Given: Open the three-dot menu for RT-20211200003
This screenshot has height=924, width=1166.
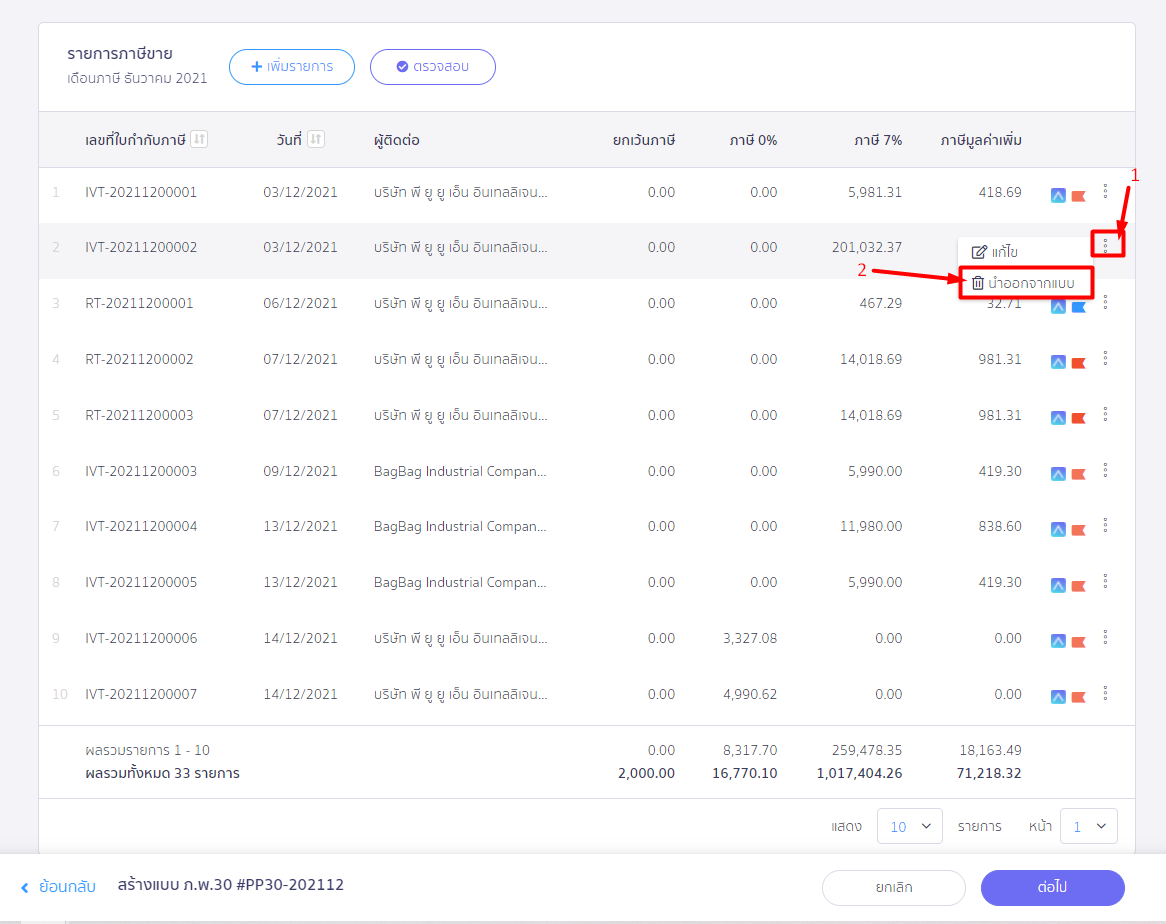Looking at the screenshot, I should (1105, 414).
